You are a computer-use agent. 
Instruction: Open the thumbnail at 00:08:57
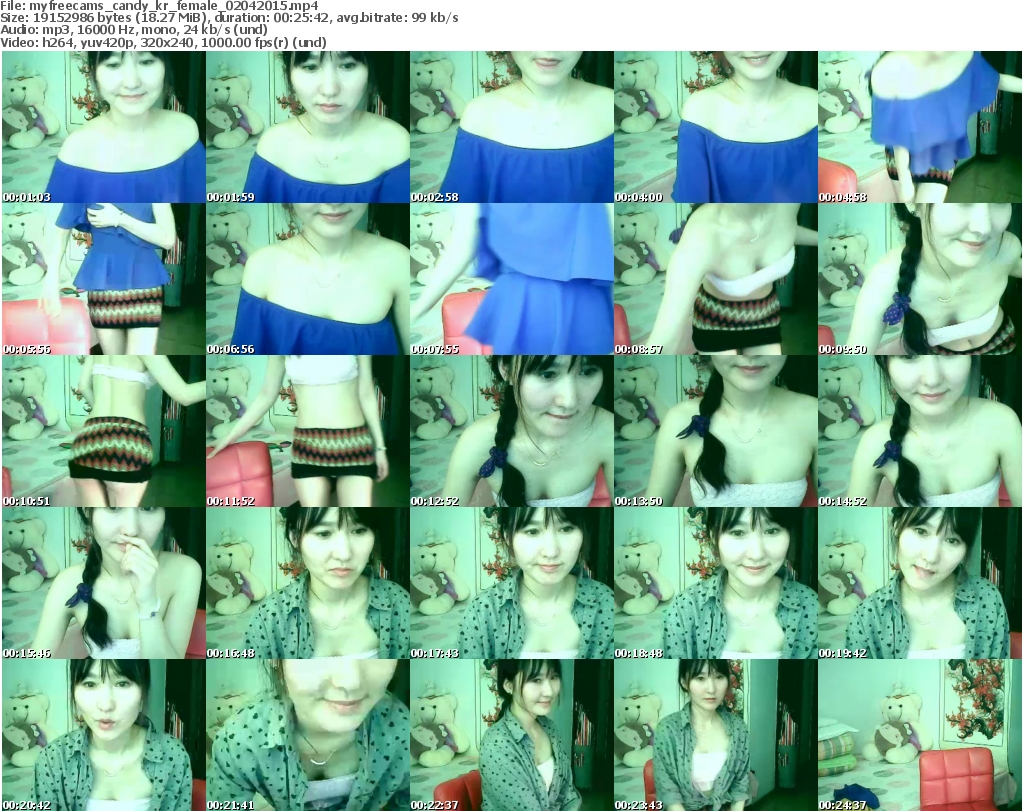coord(716,279)
